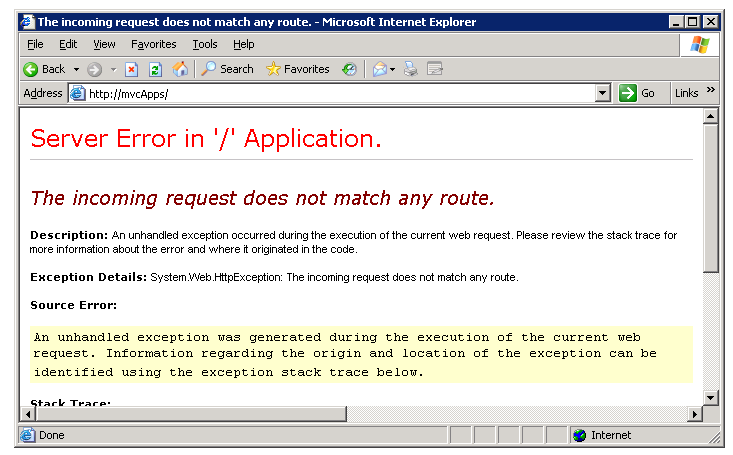Click the Back arrow icon
The width and height of the screenshot is (733, 455).
[30, 70]
